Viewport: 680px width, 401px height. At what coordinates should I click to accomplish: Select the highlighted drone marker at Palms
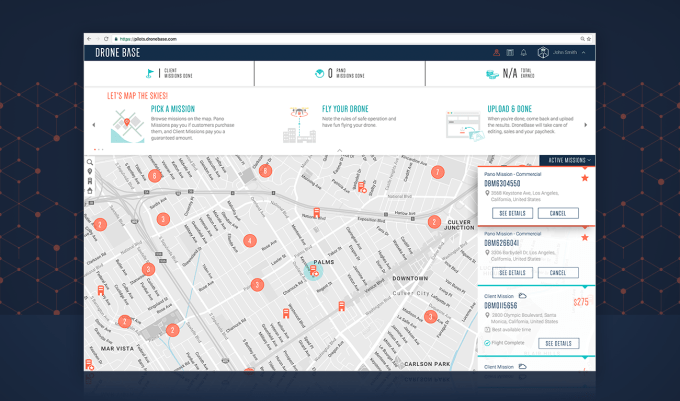[312, 270]
